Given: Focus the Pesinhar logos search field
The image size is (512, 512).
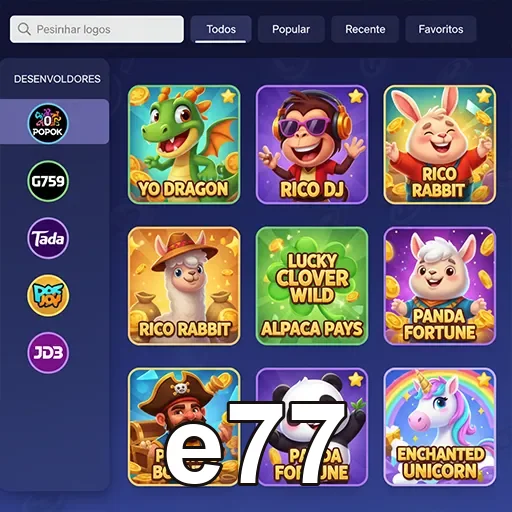Looking at the screenshot, I should coord(97,29).
